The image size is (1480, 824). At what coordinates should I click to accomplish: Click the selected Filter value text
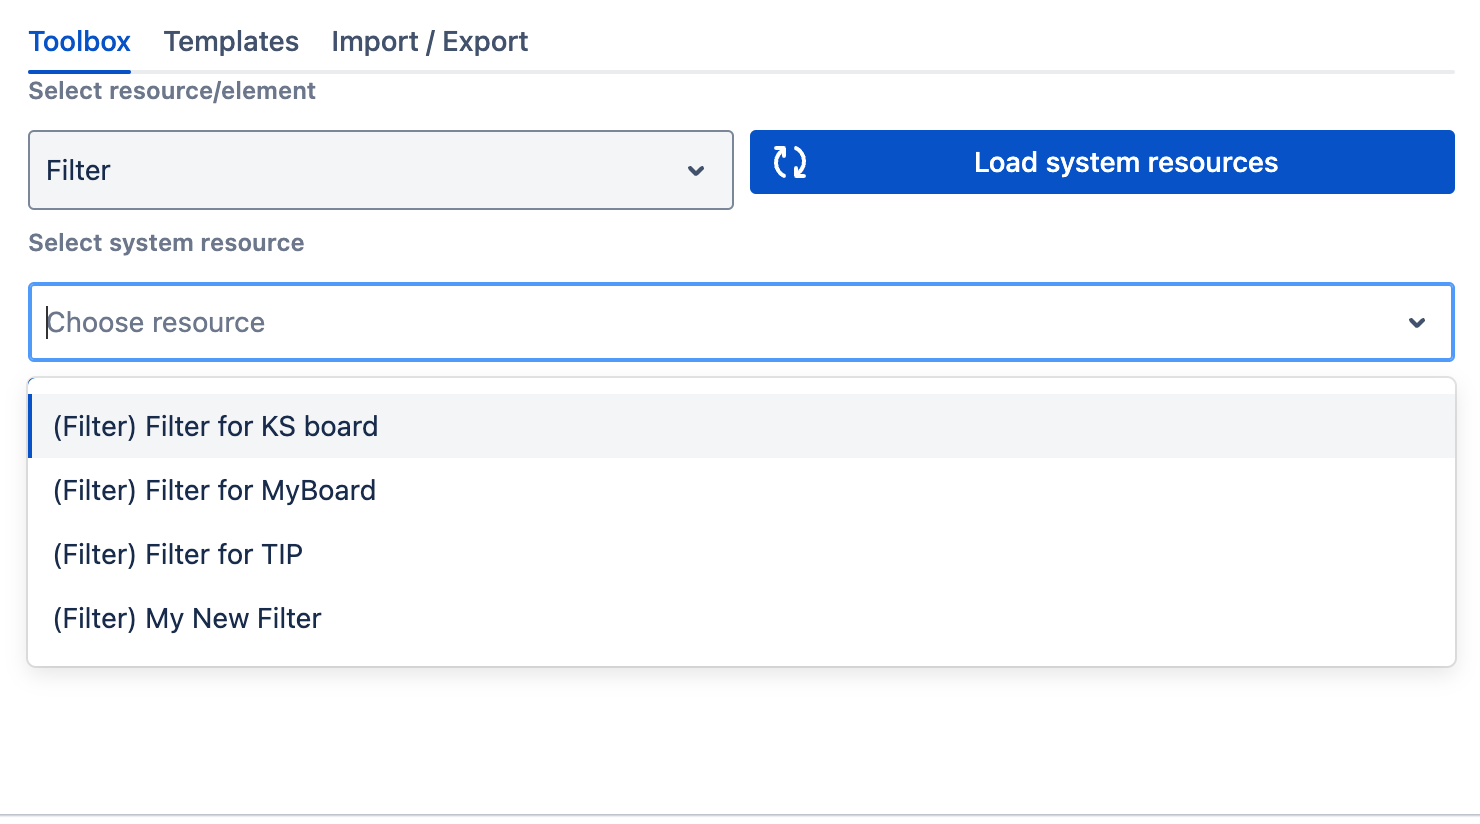[78, 171]
